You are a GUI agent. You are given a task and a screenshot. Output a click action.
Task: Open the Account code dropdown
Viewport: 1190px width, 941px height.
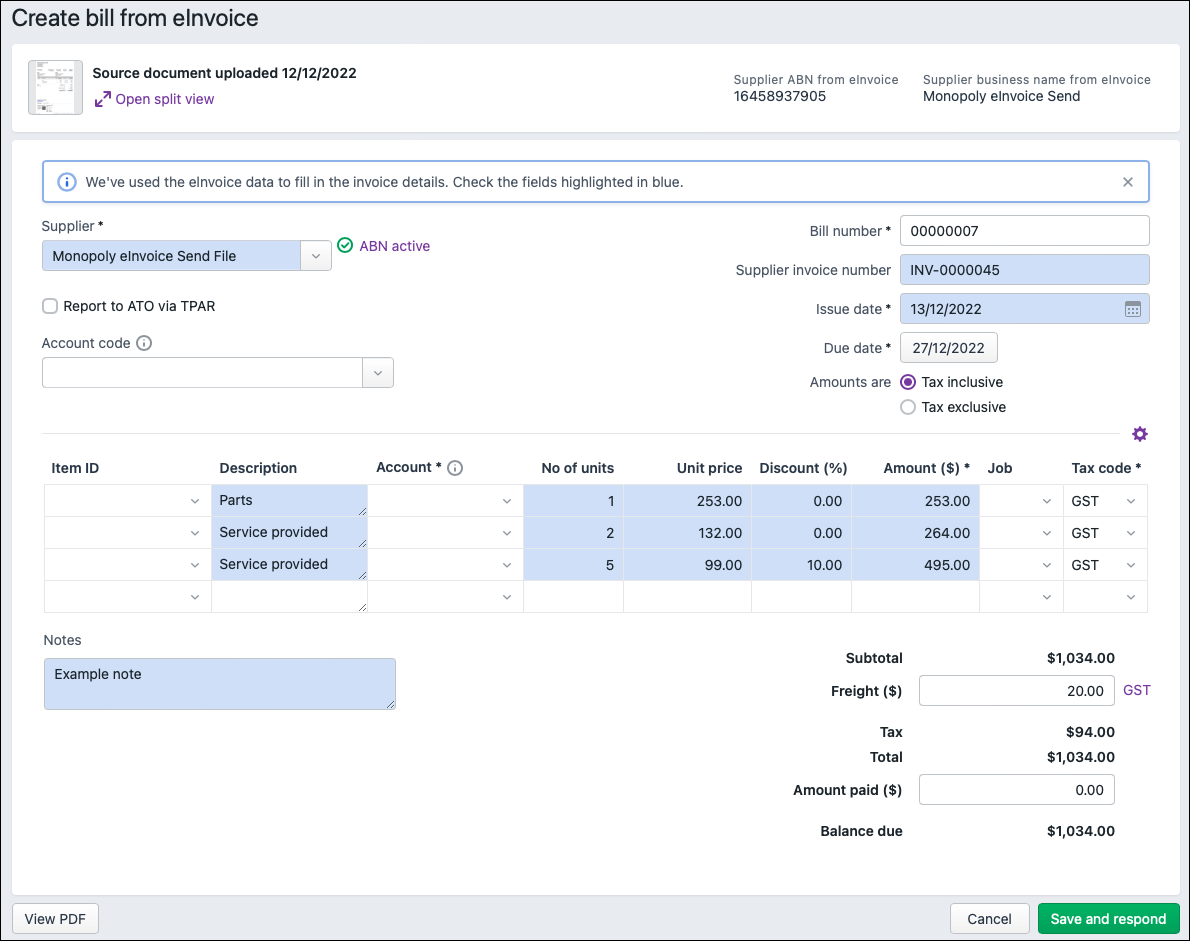point(377,373)
